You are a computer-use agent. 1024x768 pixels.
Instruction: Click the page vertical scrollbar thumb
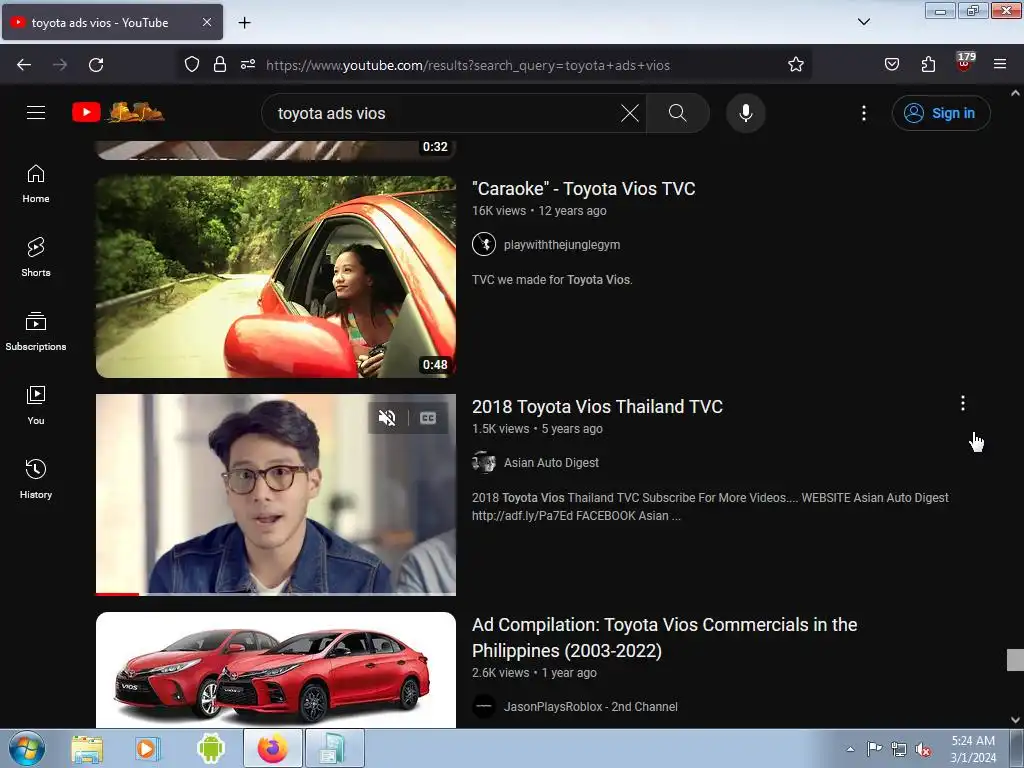(x=1015, y=660)
